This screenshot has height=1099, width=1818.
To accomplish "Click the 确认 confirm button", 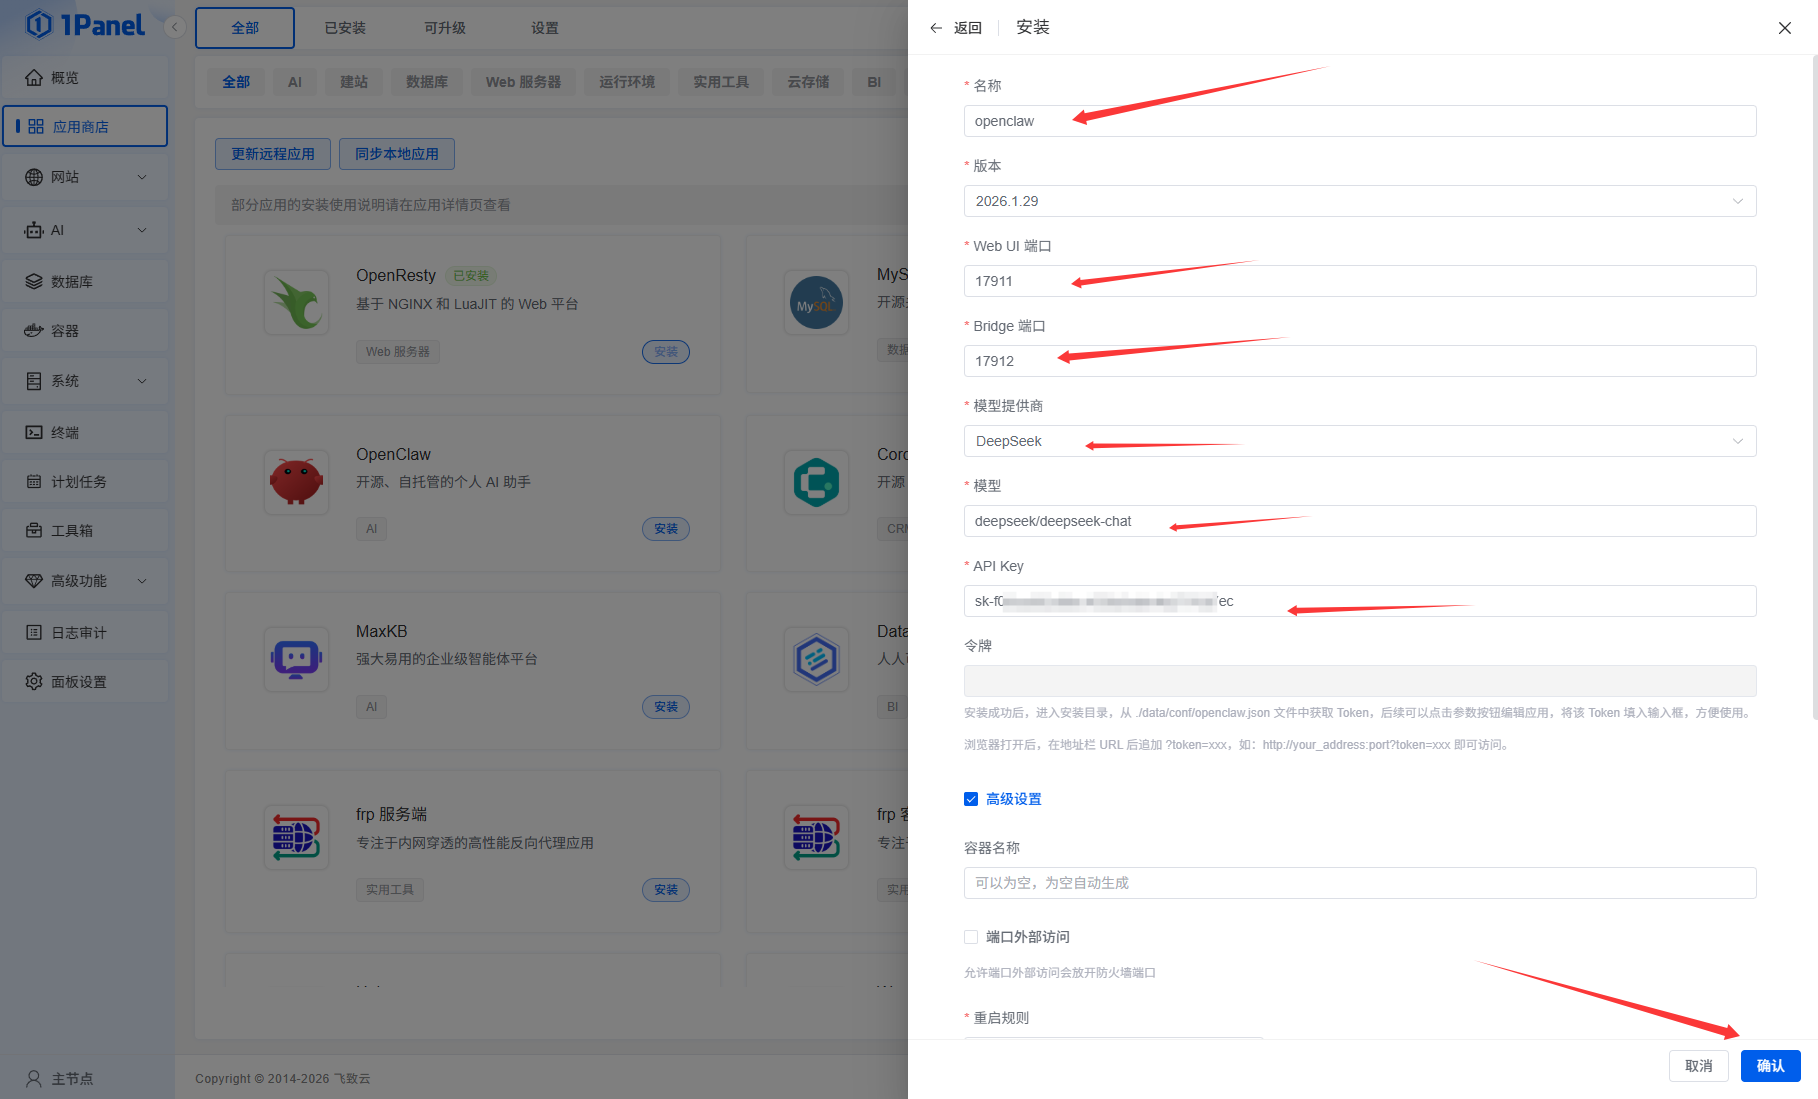I will click(x=1770, y=1066).
